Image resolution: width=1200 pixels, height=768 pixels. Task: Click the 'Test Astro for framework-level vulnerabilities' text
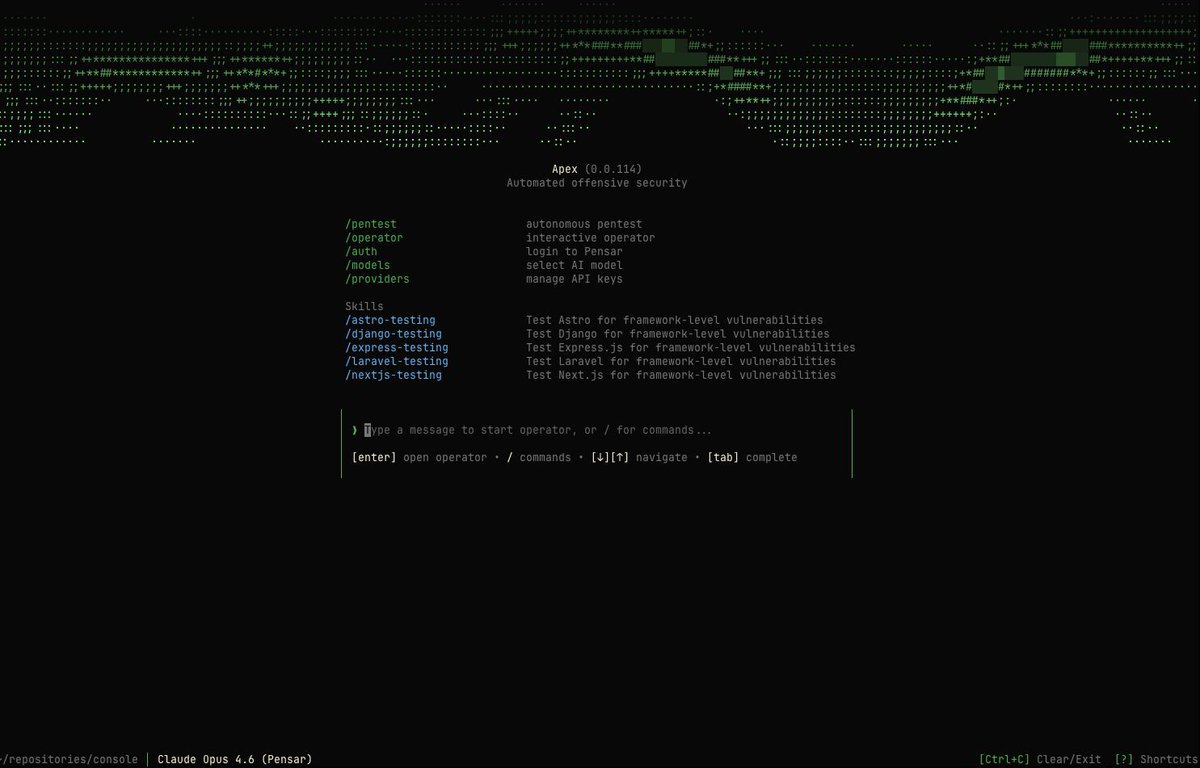[x=675, y=320]
